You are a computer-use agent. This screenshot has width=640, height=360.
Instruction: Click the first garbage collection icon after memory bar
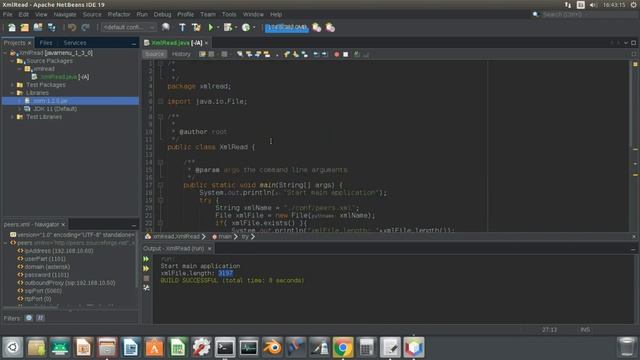coord(316,27)
